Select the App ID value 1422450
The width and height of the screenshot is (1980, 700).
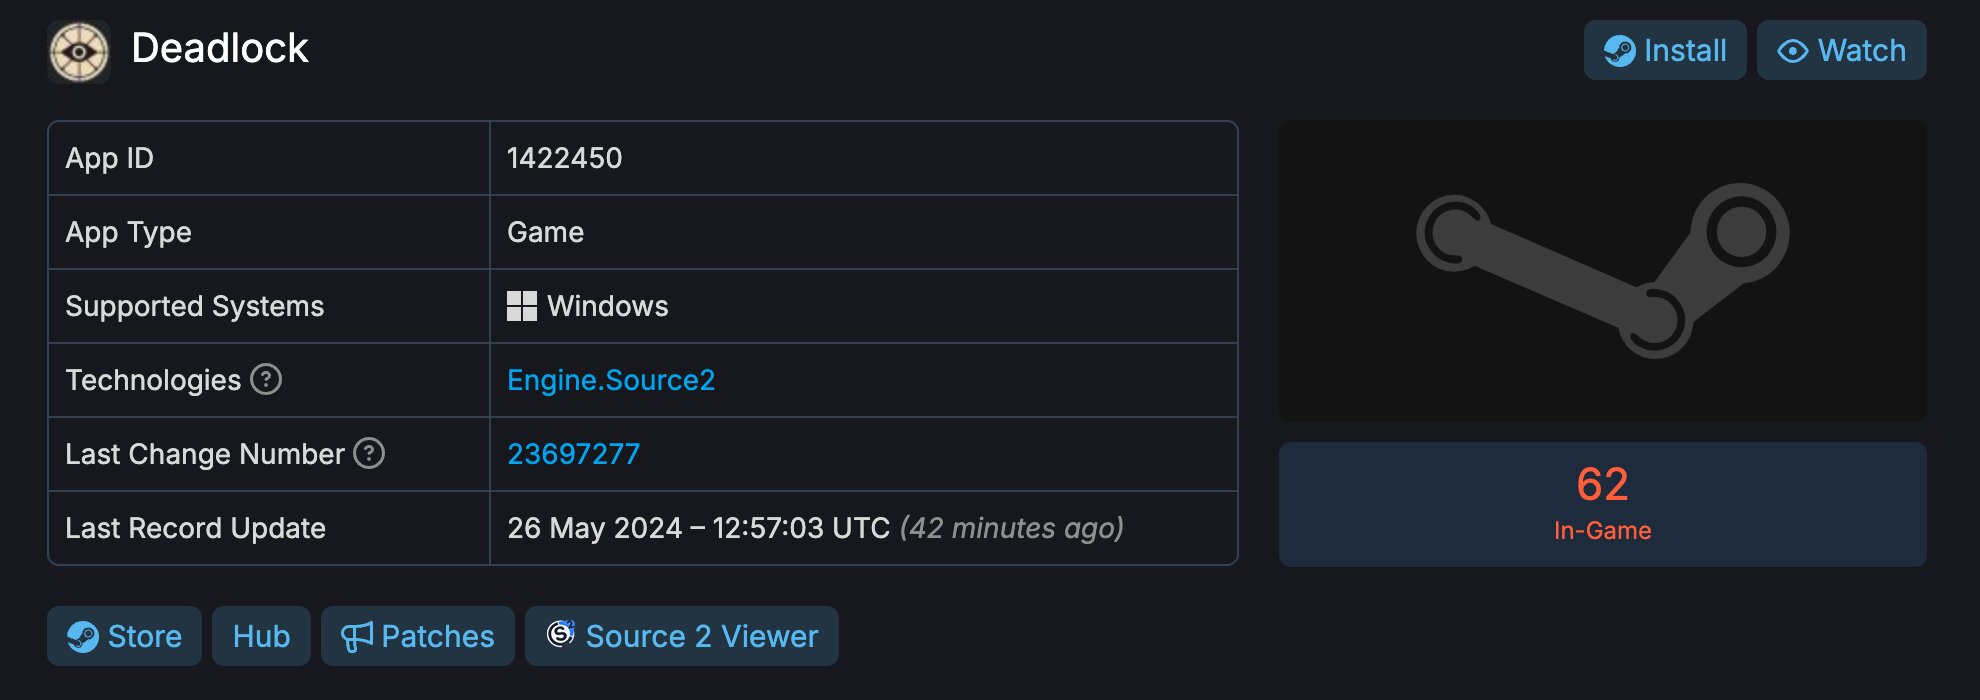pos(564,158)
